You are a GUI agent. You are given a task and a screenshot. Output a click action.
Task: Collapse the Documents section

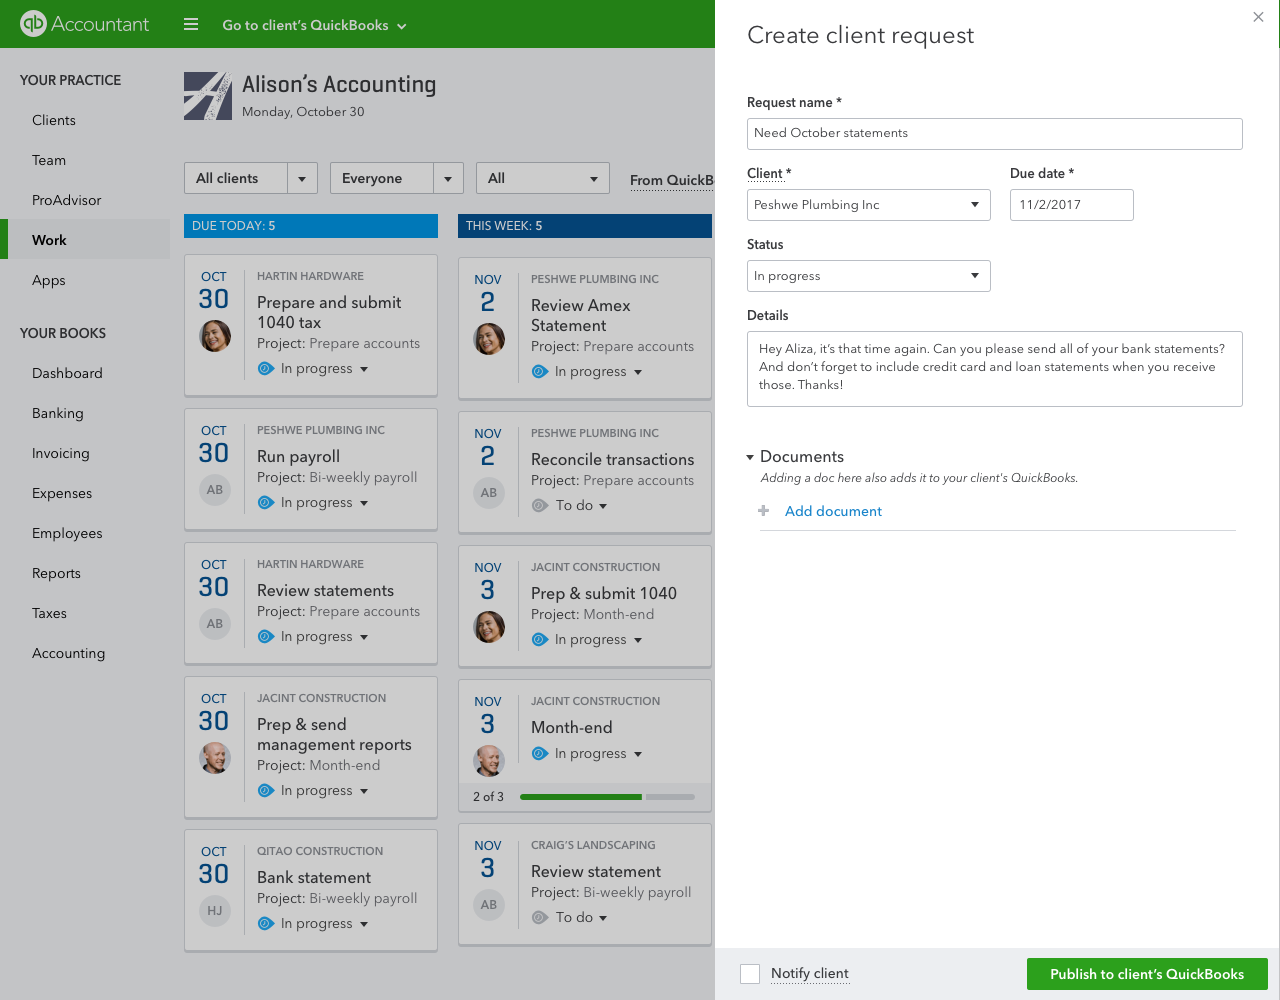(x=750, y=457)
